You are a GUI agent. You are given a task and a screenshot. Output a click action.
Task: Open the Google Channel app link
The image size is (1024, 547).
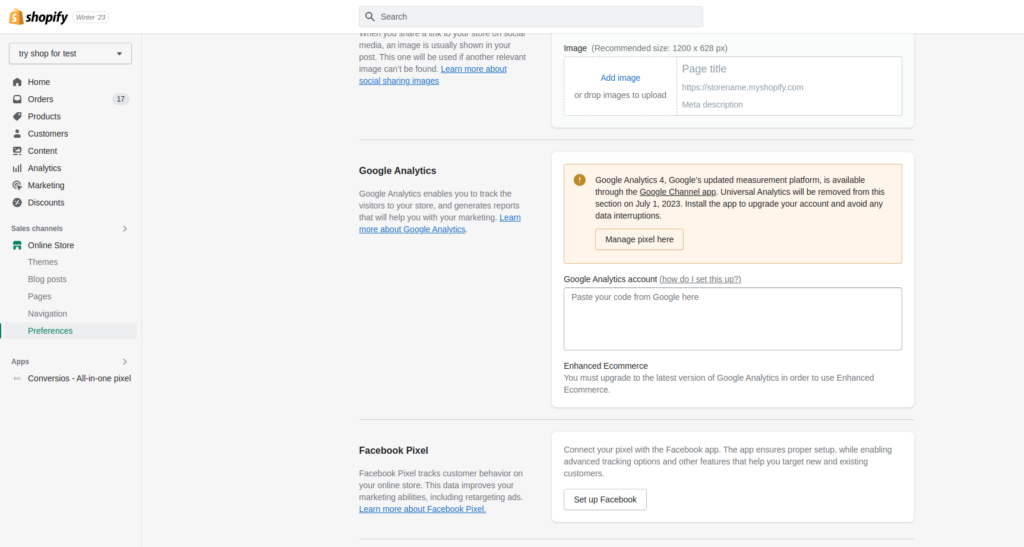click(x=677, y=192)
